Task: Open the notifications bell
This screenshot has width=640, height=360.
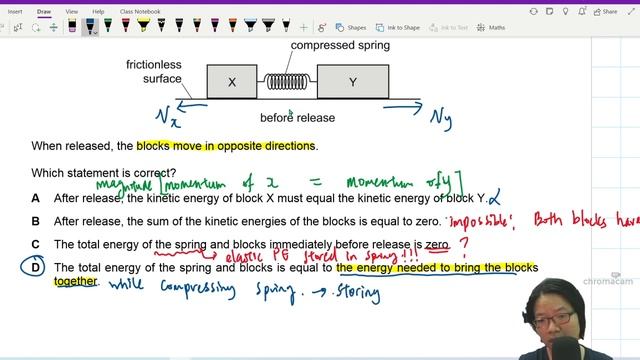Action: [x=582, y=11]
